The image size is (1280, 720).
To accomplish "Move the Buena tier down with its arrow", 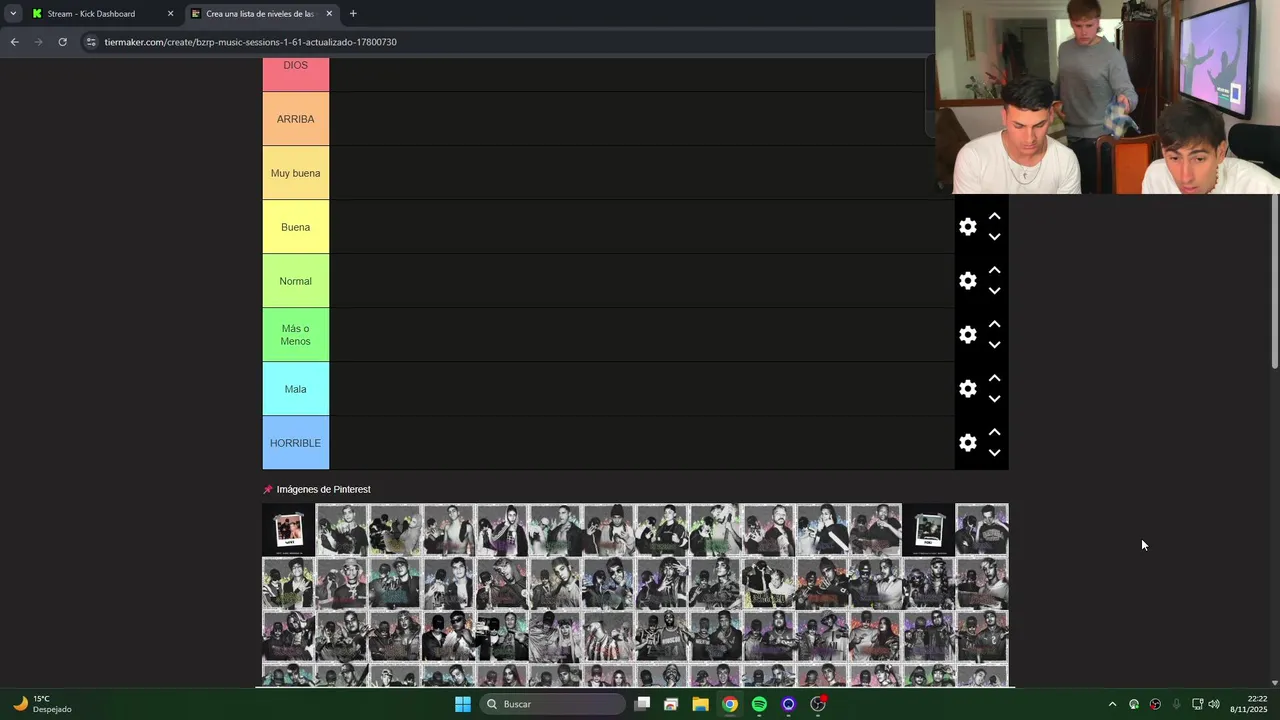I will coord(995,238).
